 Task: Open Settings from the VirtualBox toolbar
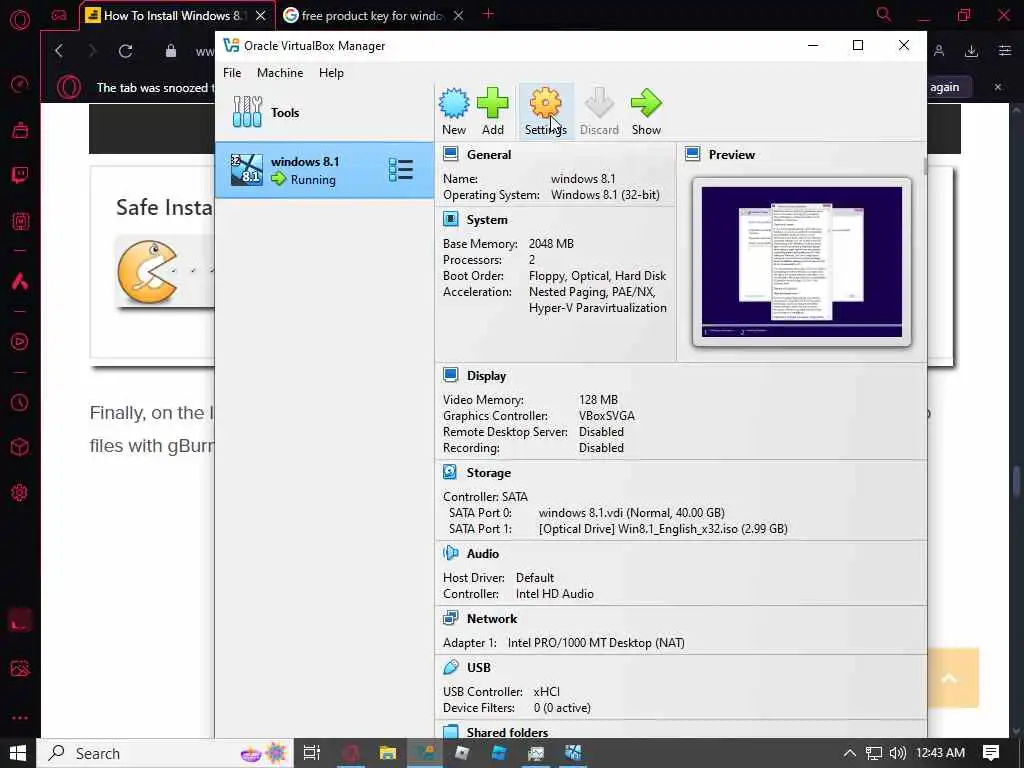pyautogui.click(x=546, y=111)
